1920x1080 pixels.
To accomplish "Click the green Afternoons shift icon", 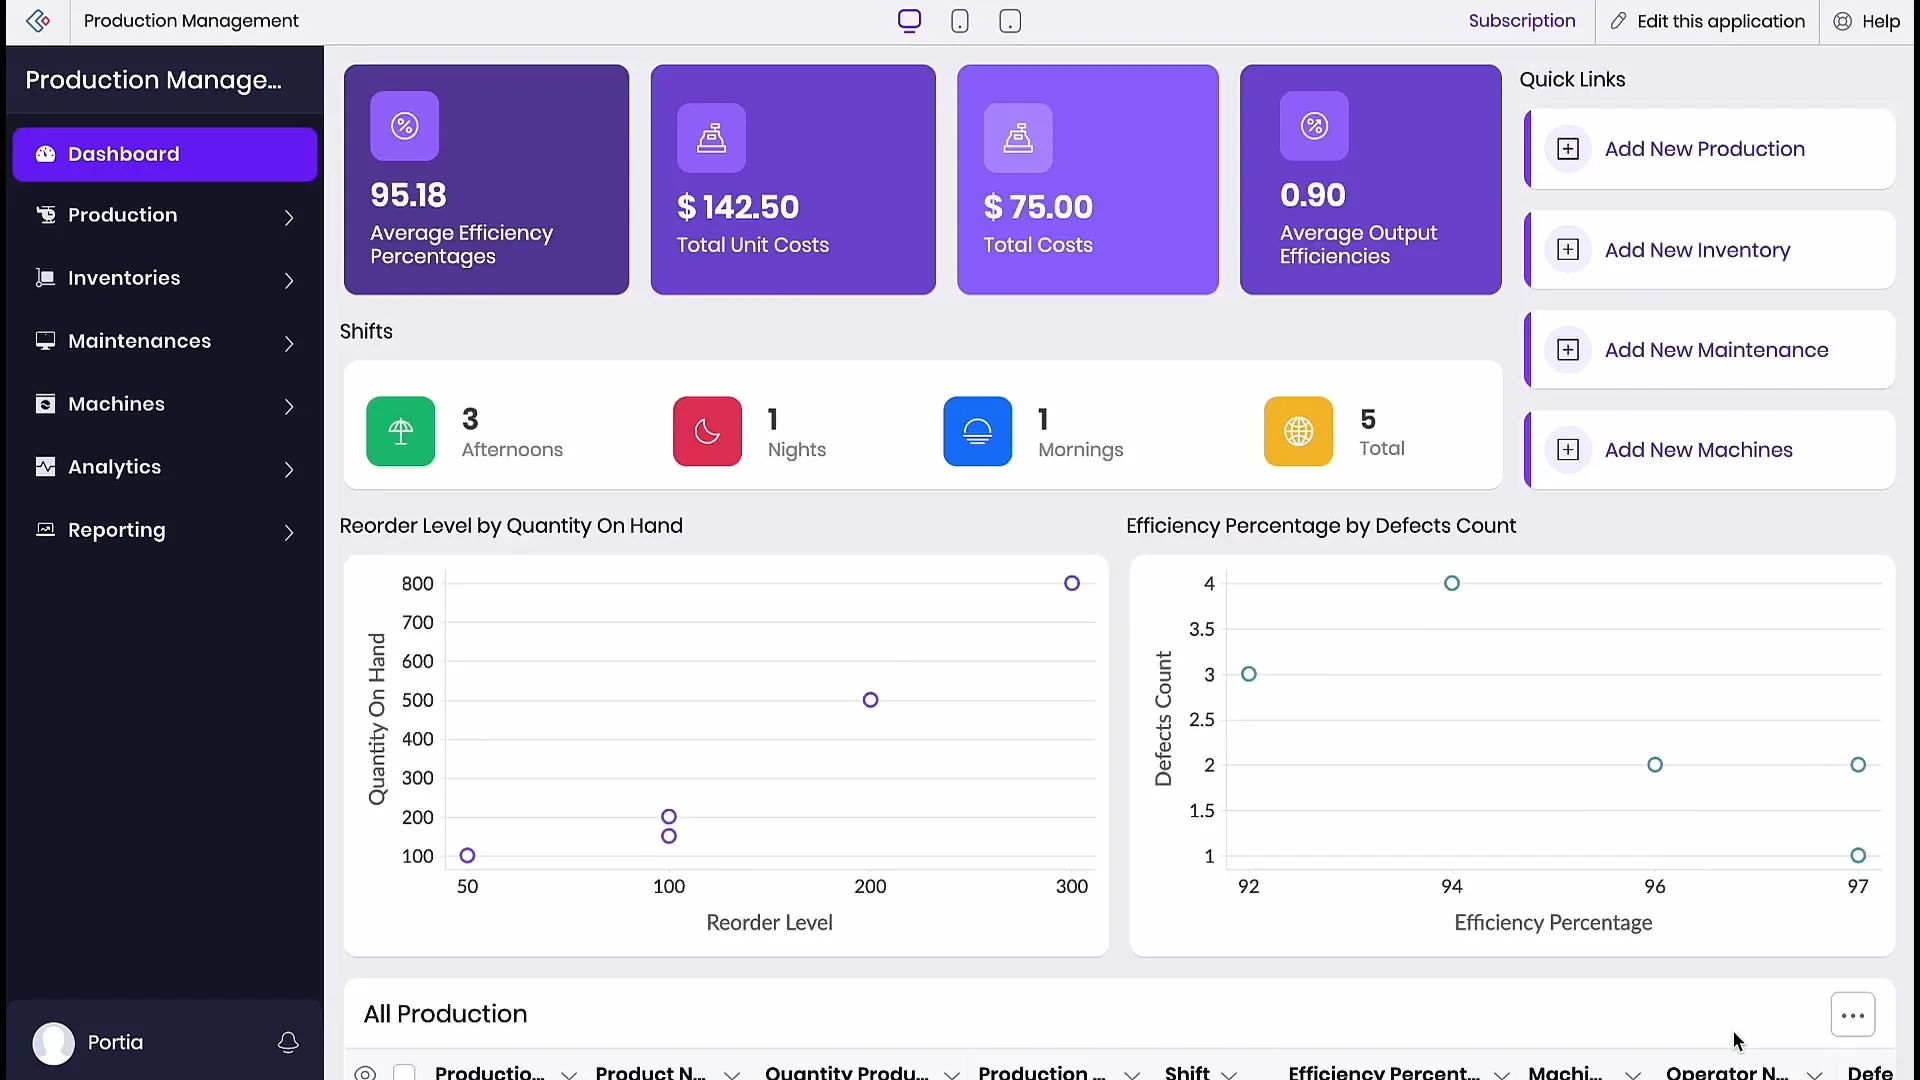I will coord(400,431).
